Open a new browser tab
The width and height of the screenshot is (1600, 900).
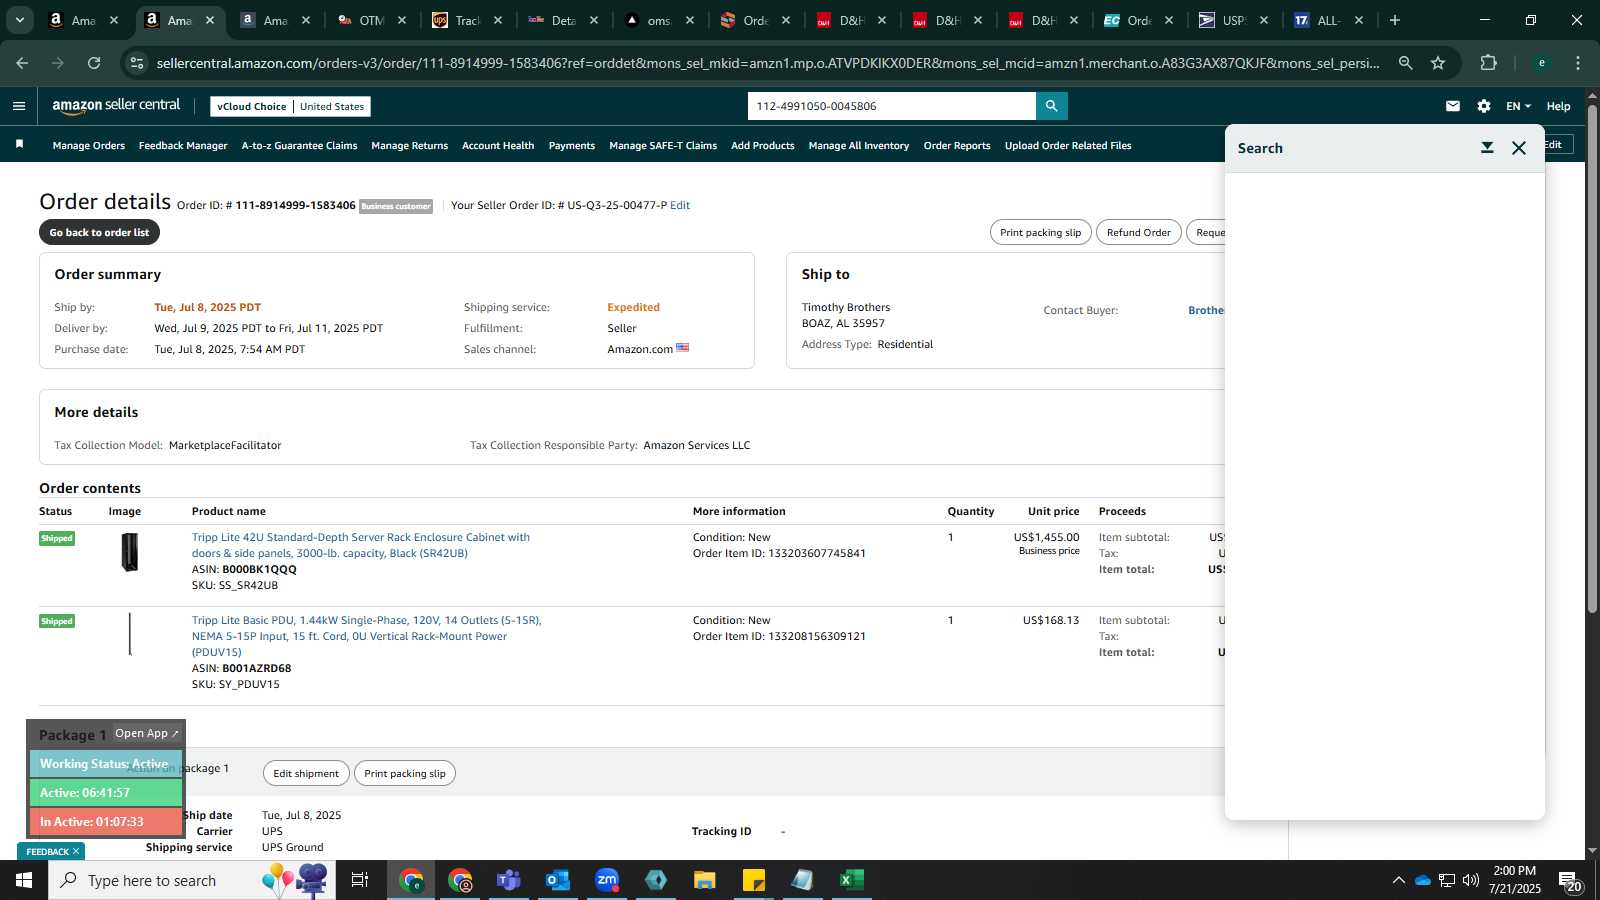pos(1395,20)
